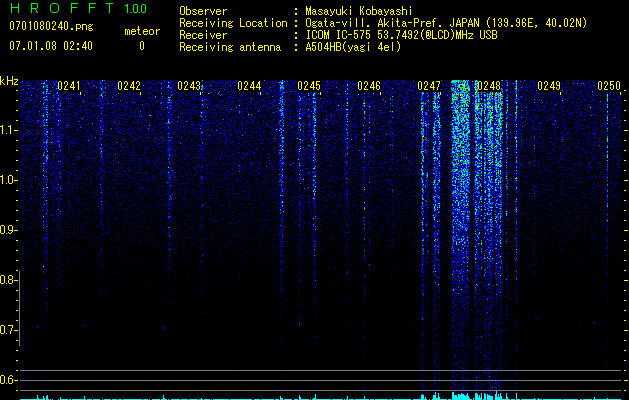
Task: Click the meteor count label
Action: (x=142, y=31)
